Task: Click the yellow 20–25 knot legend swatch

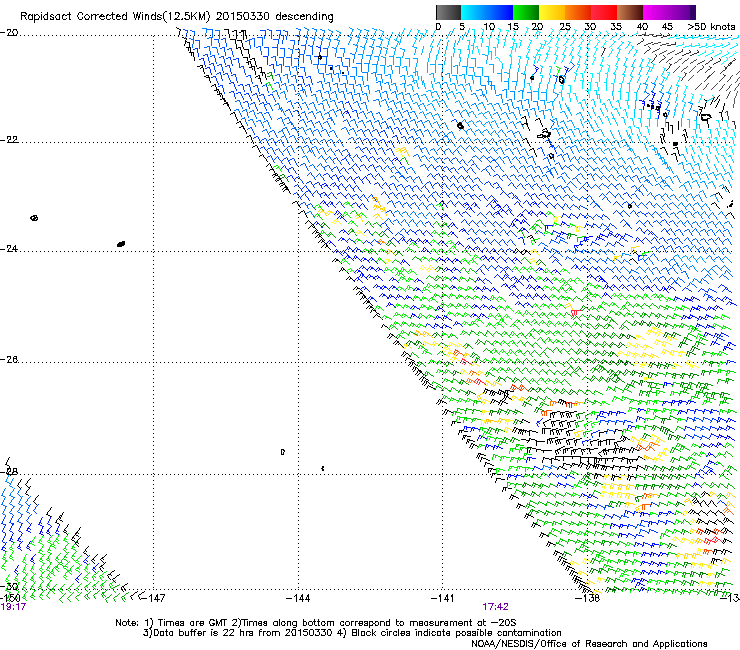Action: pyautogui.click(x=552, y=12)
